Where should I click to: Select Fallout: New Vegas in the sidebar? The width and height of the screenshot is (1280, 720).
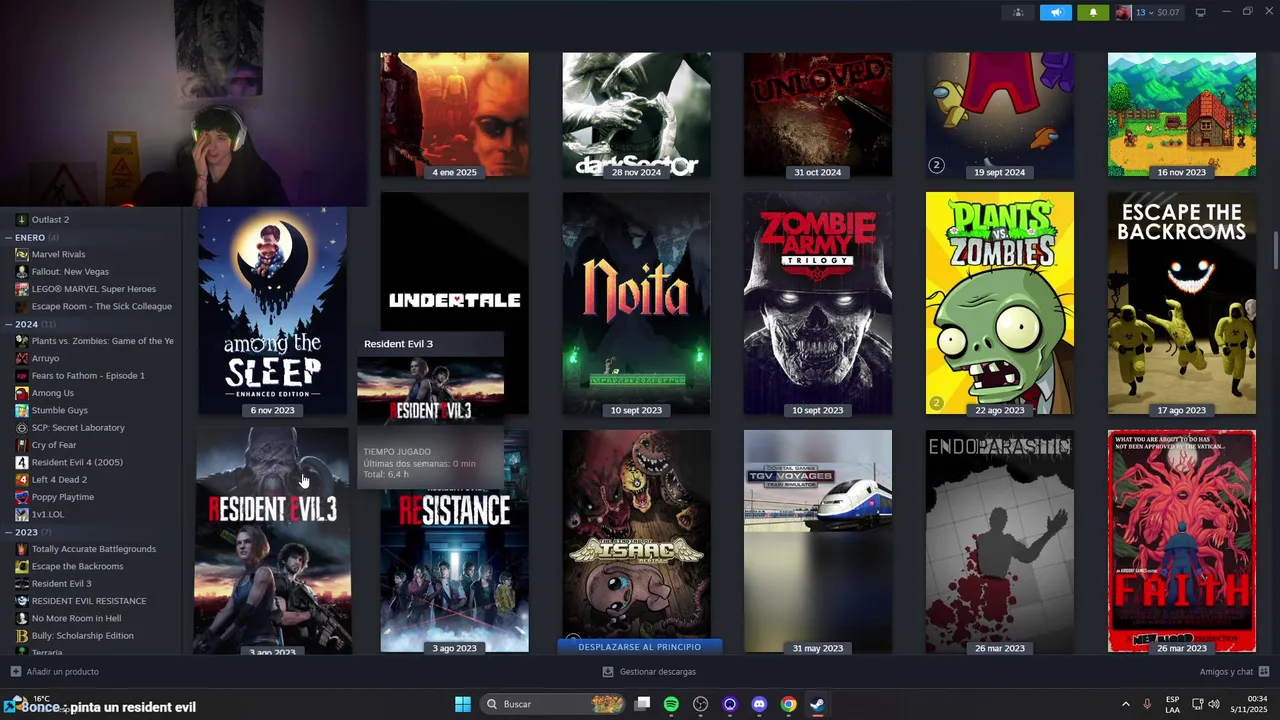70,271
